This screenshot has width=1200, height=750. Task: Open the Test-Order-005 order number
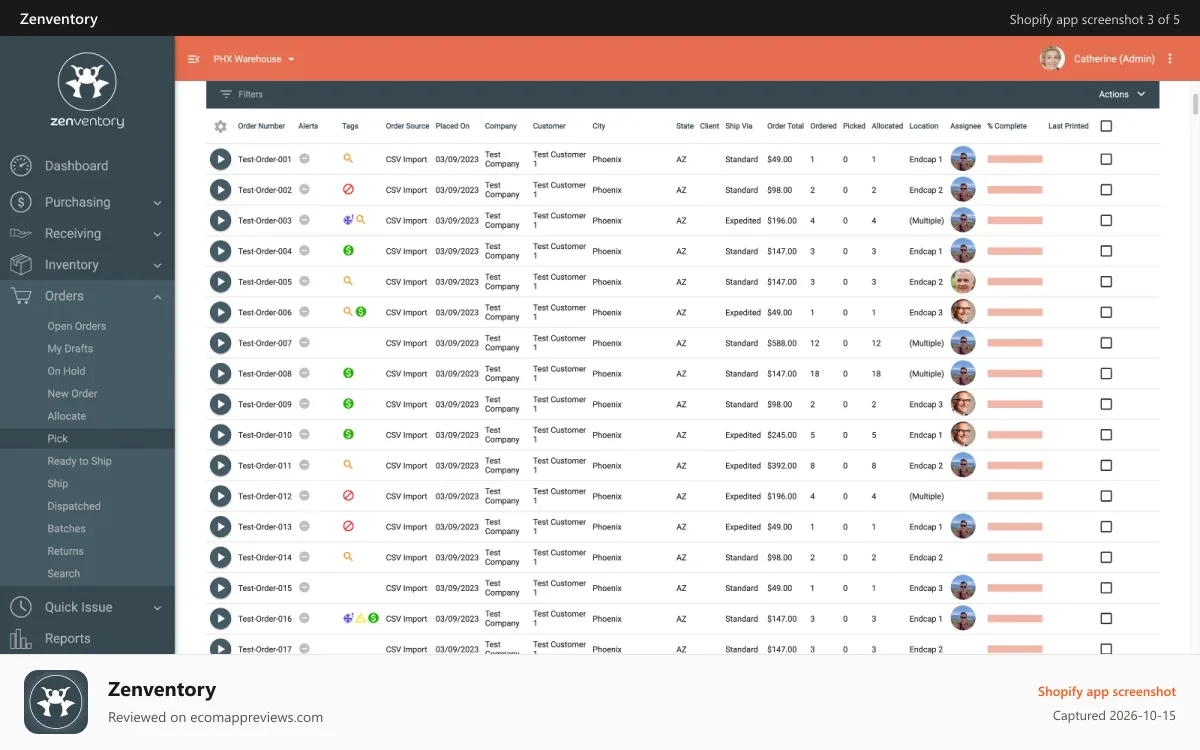pyautogui.click(x=265, y=282)
